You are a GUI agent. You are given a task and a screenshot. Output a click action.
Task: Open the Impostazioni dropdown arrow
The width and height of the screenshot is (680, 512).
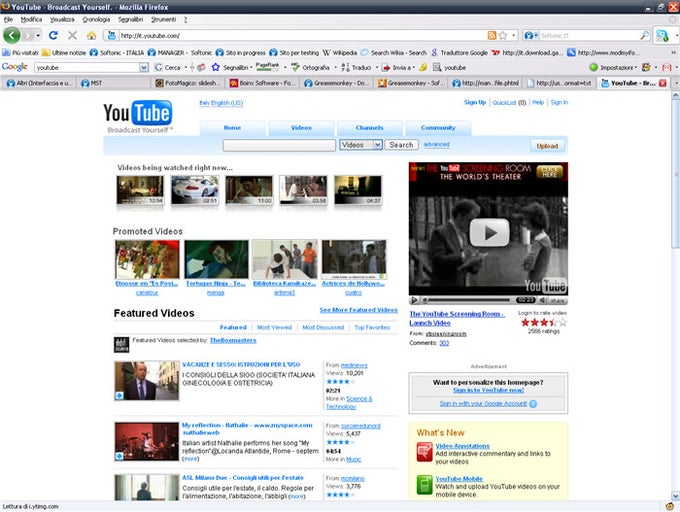tap(636, 68)
